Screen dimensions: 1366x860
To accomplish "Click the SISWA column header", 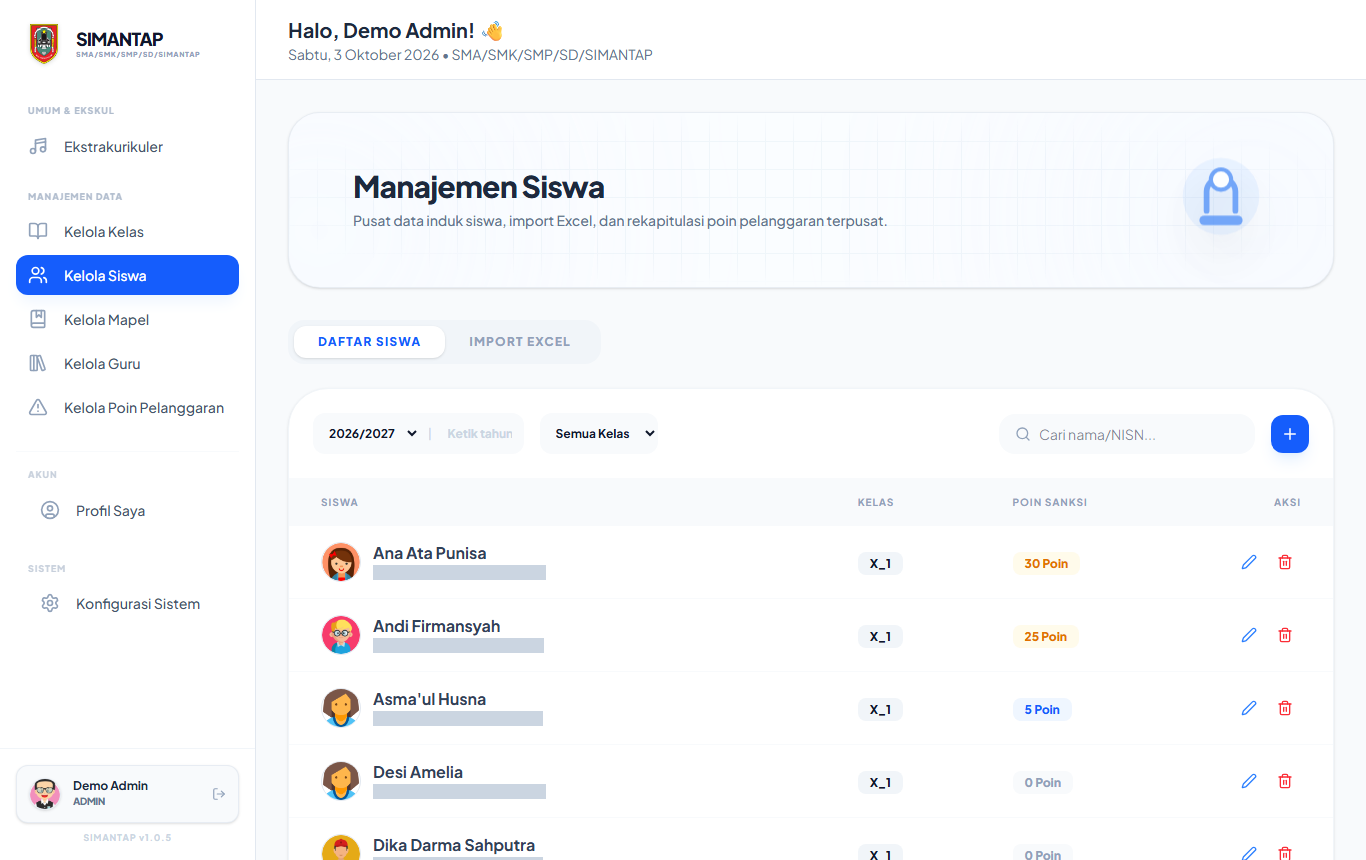I will 340,502.
